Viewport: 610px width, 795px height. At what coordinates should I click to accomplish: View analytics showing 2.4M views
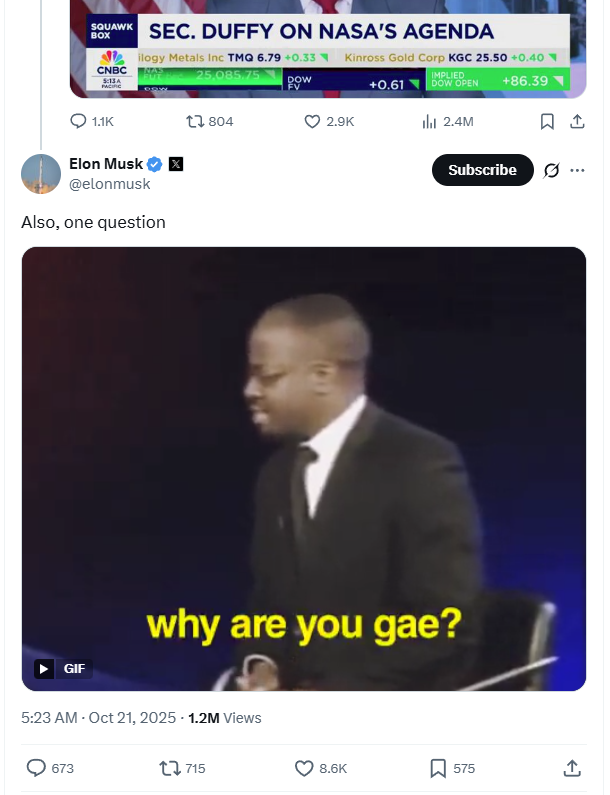coord(448,121)
